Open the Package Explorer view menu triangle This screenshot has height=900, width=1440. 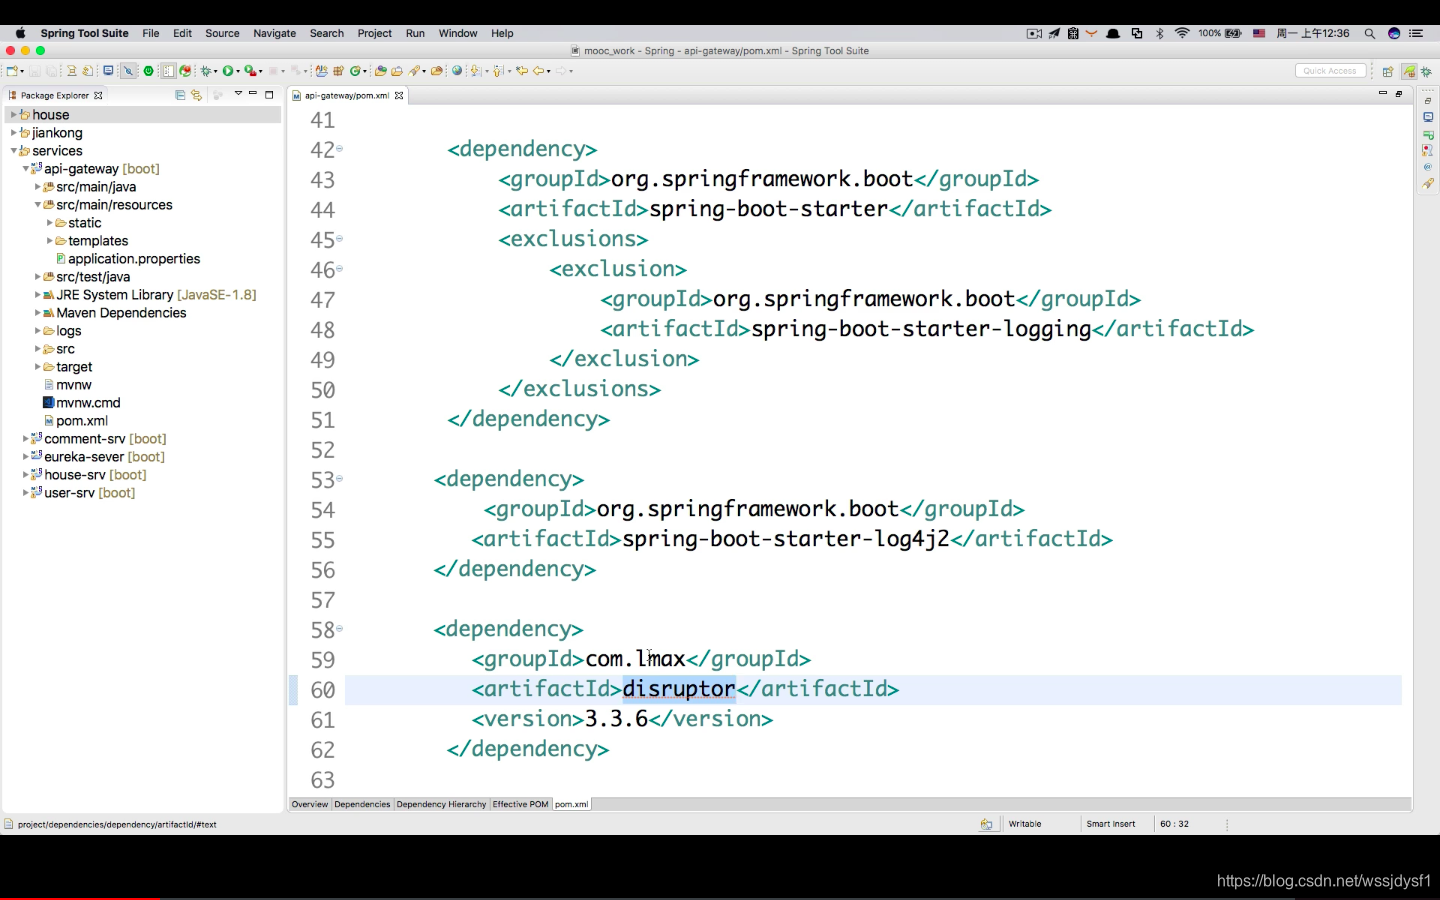pyautogui.click(x=238, y=93)
